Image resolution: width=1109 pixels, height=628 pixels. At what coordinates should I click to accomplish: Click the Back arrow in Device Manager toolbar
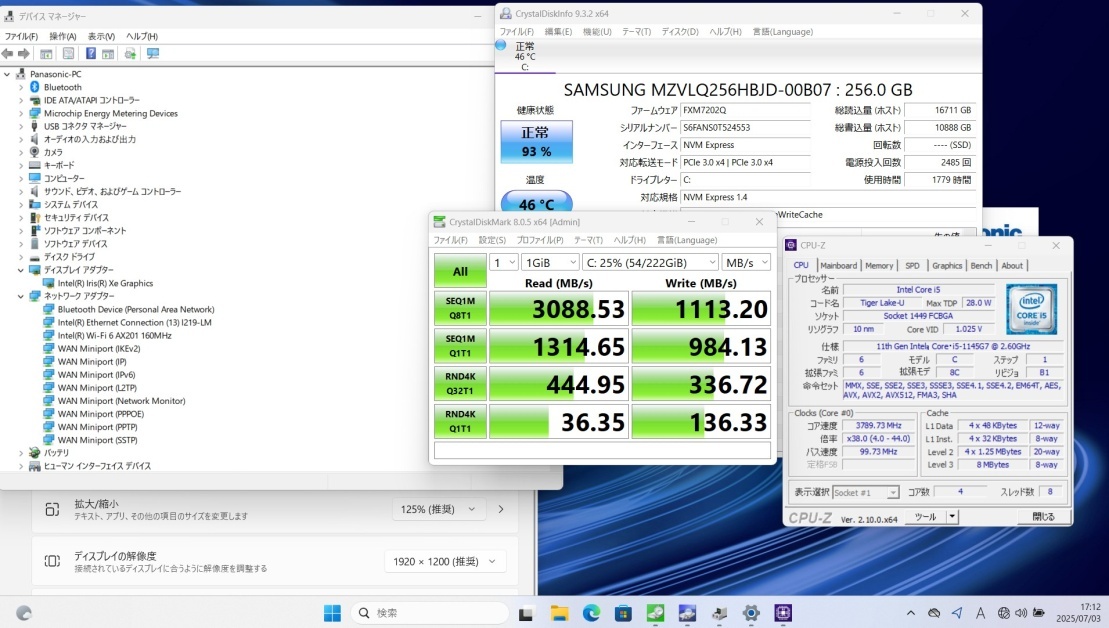(8, 54)
